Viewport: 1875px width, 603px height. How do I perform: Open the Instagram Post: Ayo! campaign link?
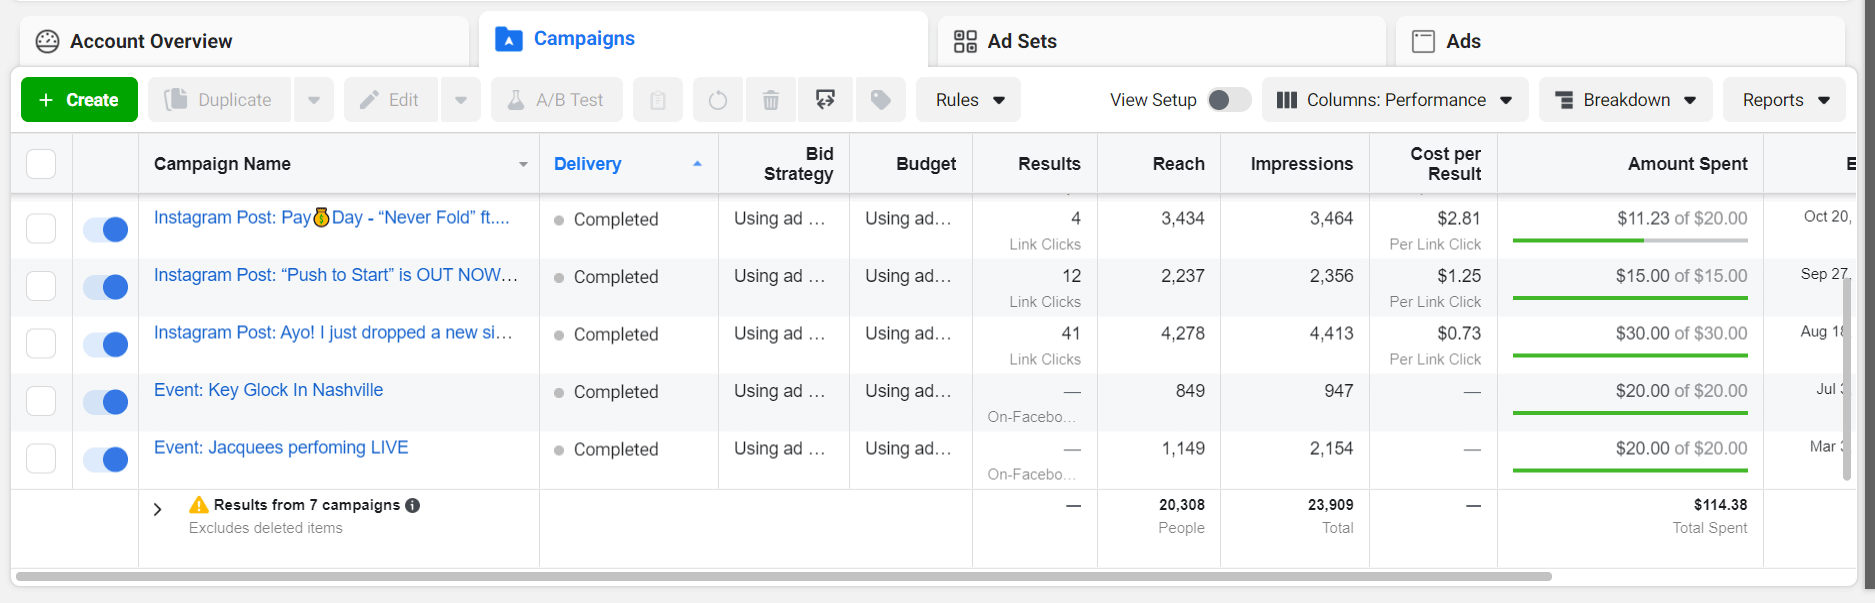[x=333, y=332]
